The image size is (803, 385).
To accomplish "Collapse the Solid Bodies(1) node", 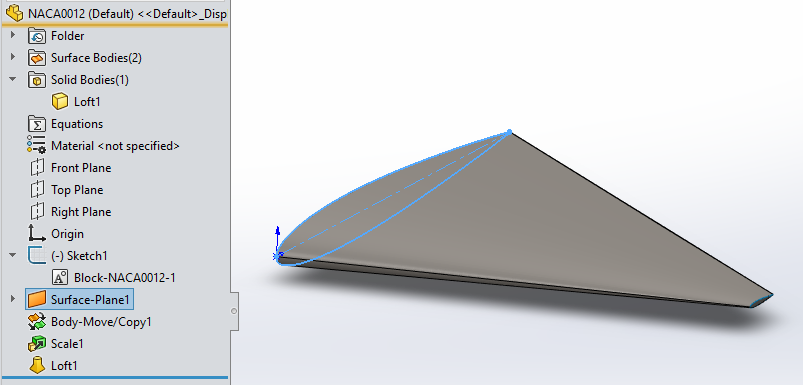I will click(13, 80).
